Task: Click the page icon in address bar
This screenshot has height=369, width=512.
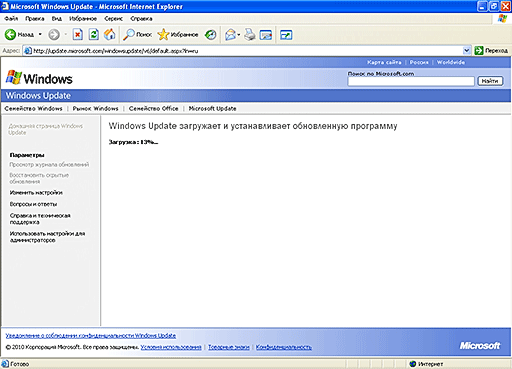Action: coord(28,51)
